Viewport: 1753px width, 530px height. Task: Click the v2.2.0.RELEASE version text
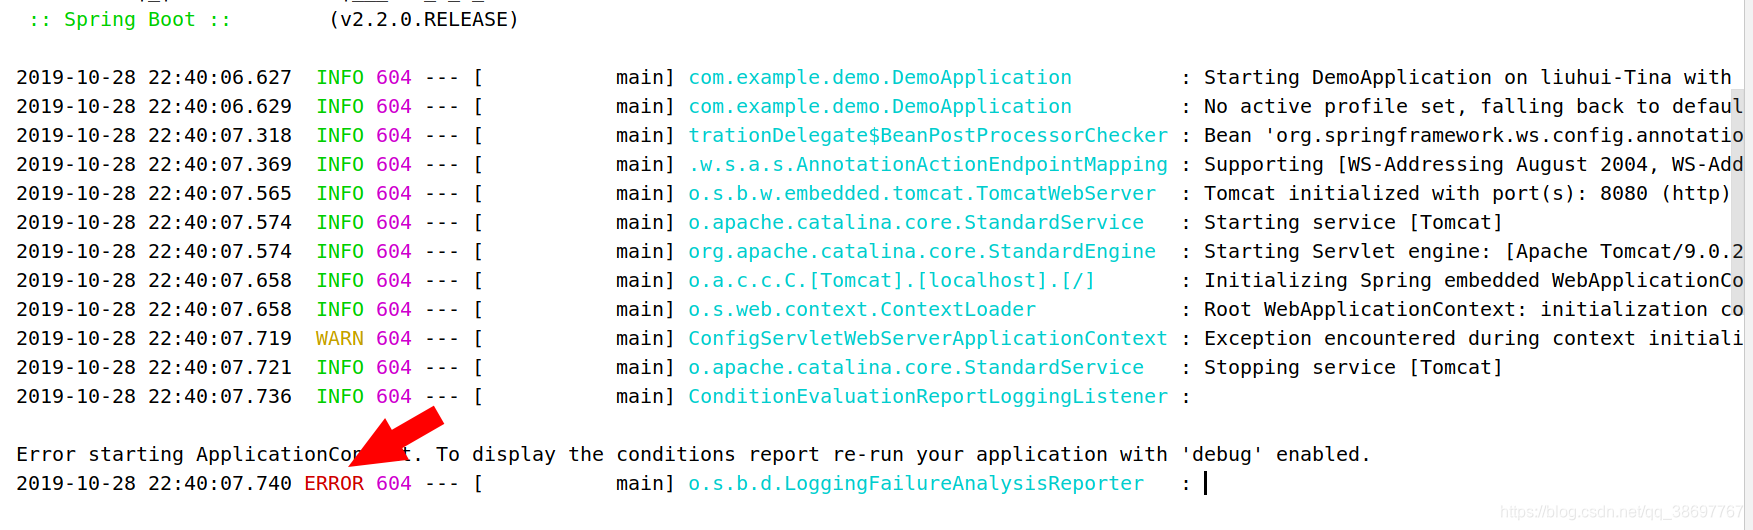pos(424,20)
